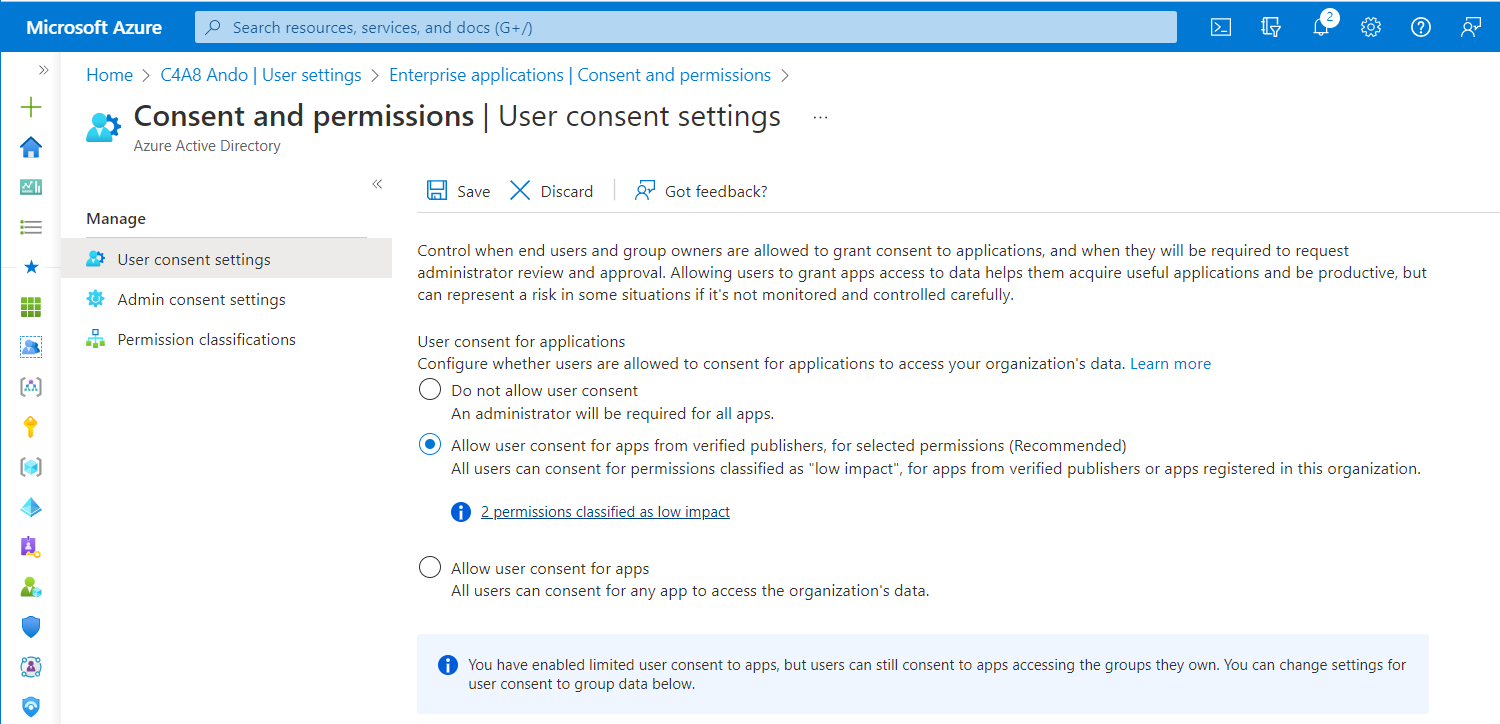Viewport: 1500px width, 724px height.
Task: Select Allow user consent from verified publishers
Action: [430, 445]
